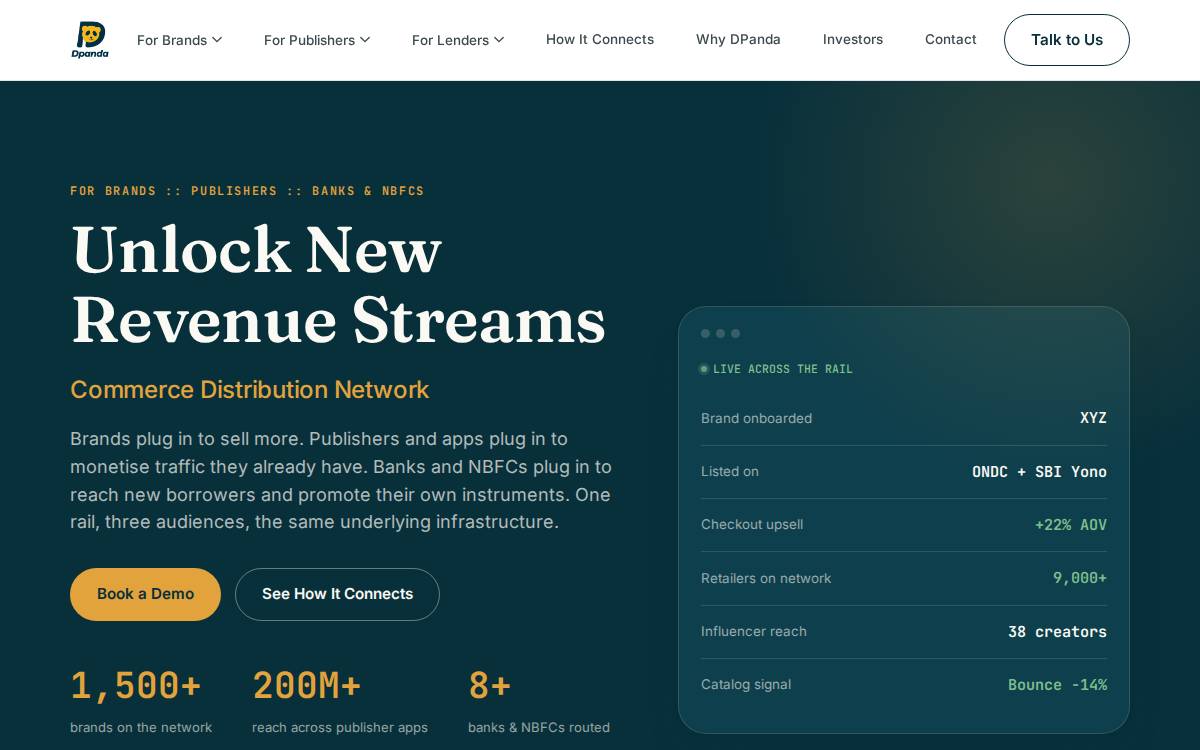Click the 8+ banks statistic
Viewport: 1200px width, 750px height.
click(x=490, y=686)
